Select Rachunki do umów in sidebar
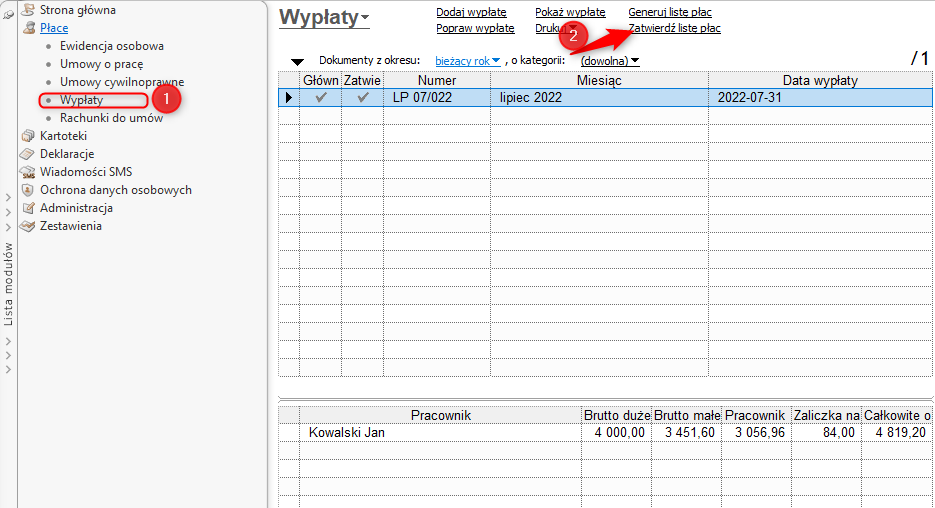Screen dimensions: 935x508 tap(112, 118)
